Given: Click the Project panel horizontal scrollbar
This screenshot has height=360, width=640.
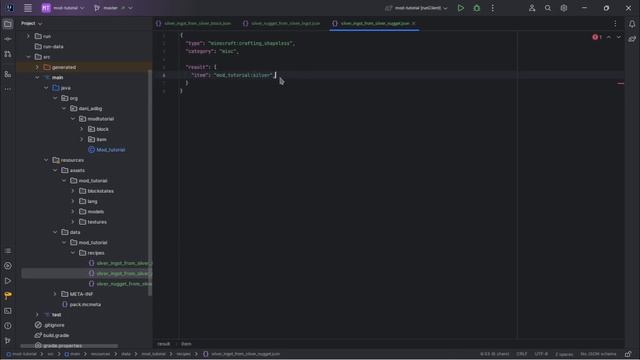Looking at the screenshot, I should 69,346.
